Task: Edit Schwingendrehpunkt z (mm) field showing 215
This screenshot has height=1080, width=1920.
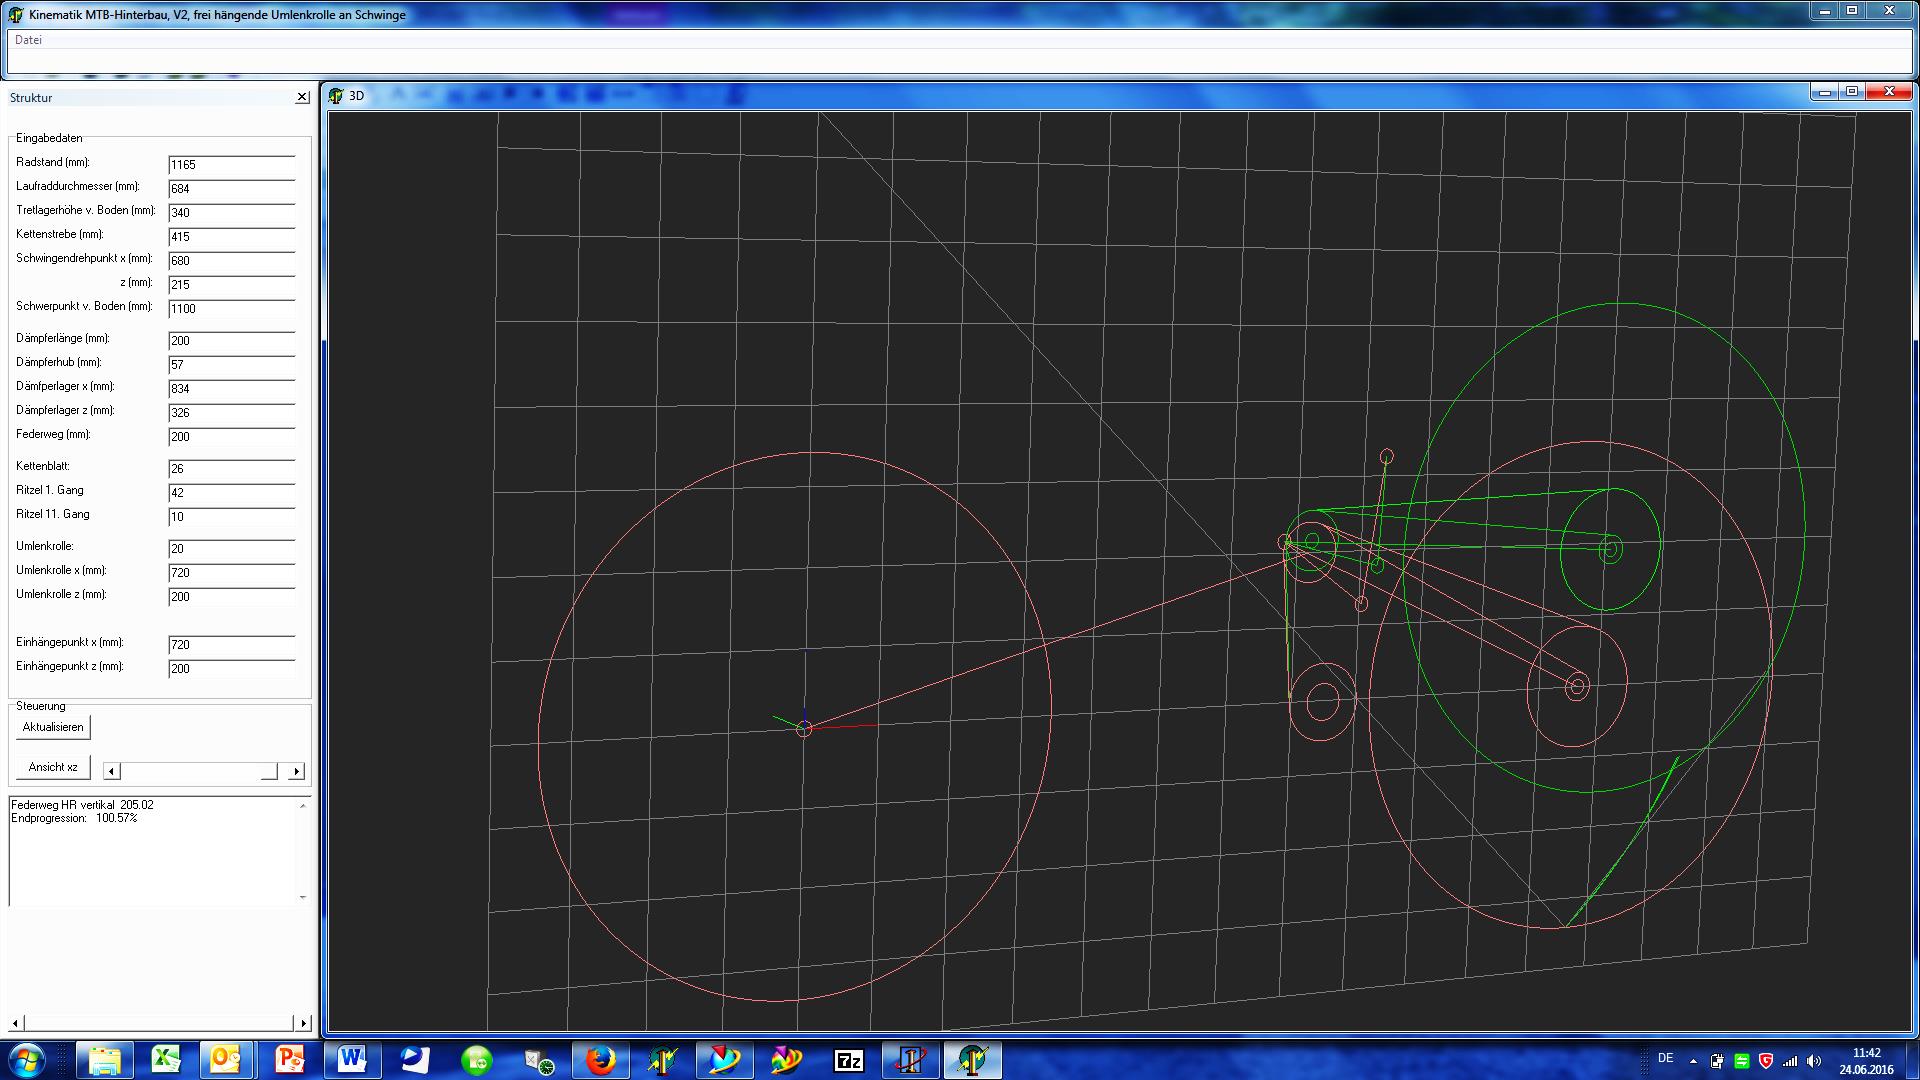Action: 232,285
